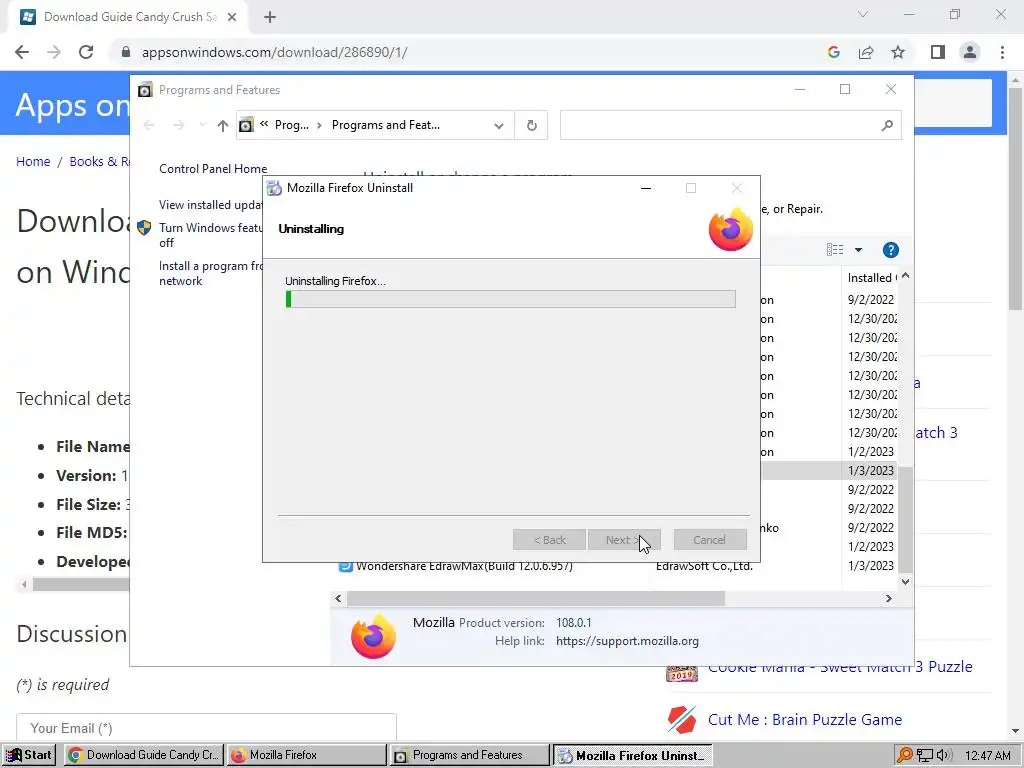The height and width of the screenshot is (768, 1024).
Task: Open Chrome tab search chevron
Action: (x=863, y=14)
